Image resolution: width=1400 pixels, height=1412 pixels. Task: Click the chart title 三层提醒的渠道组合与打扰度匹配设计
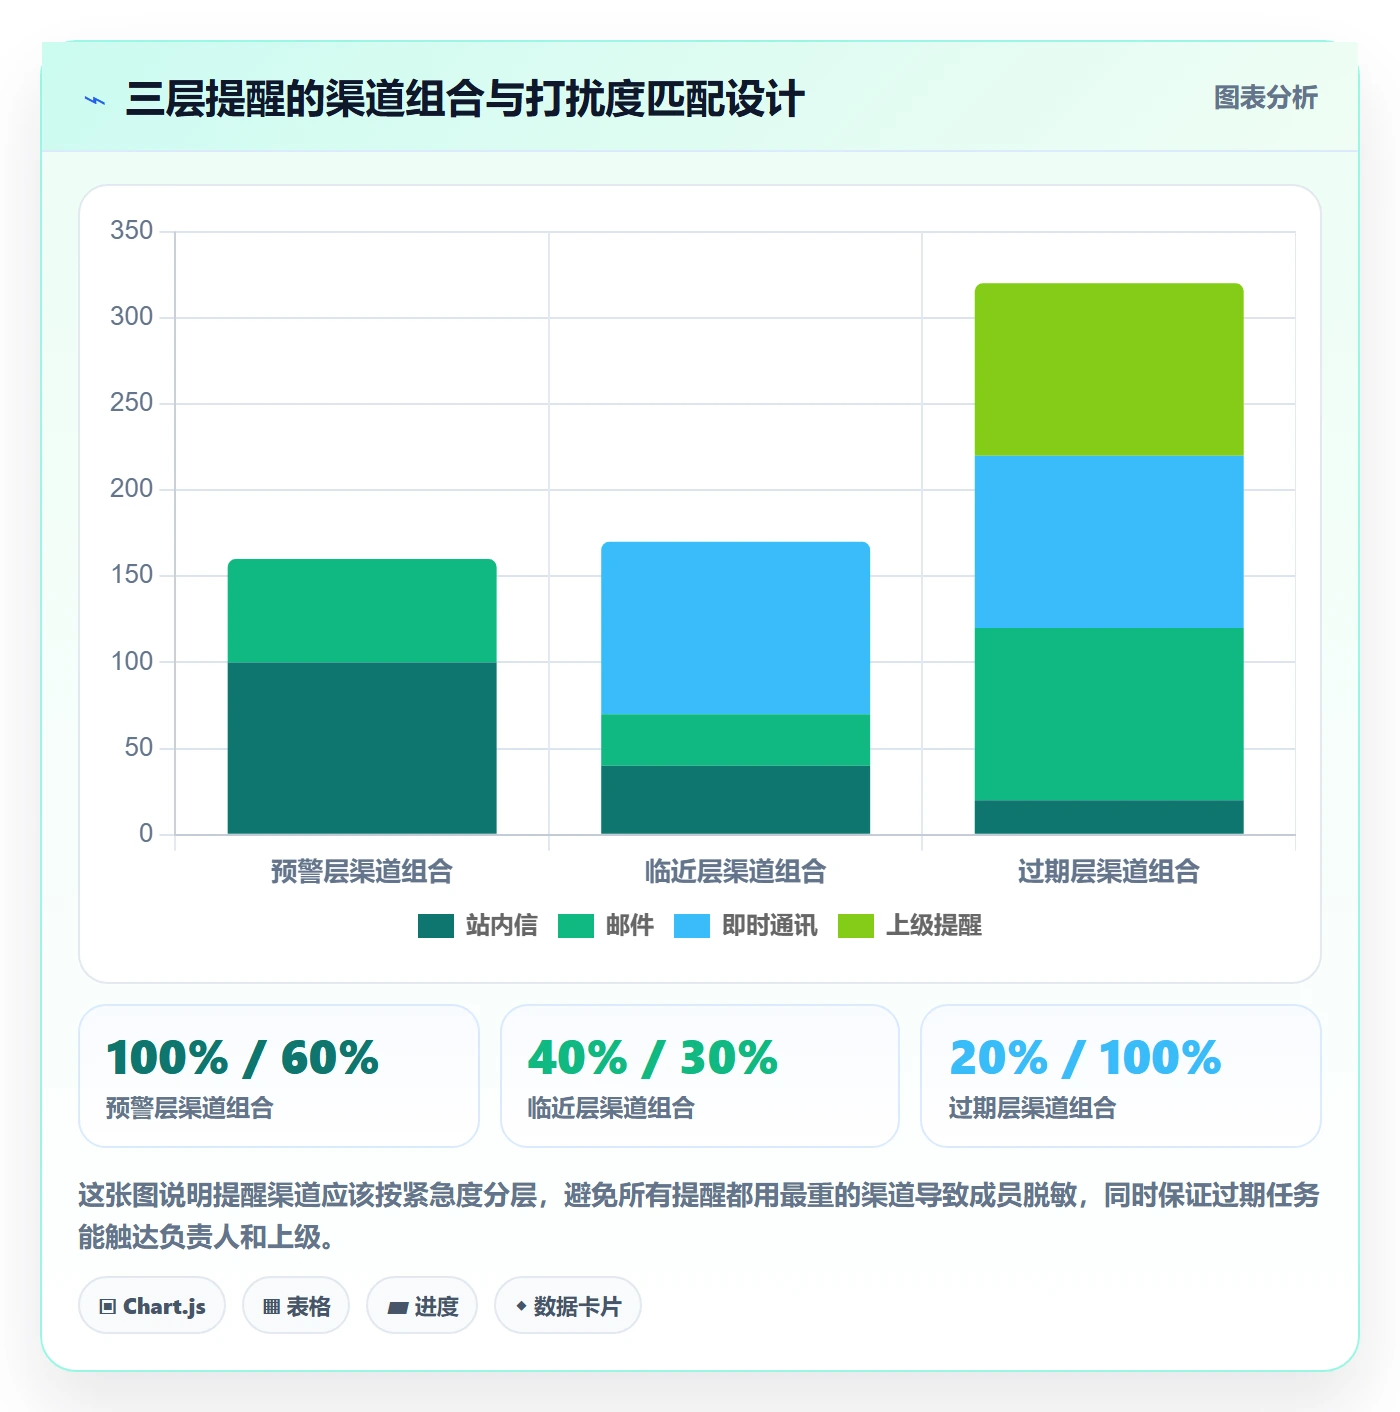(x=465, y=99)
